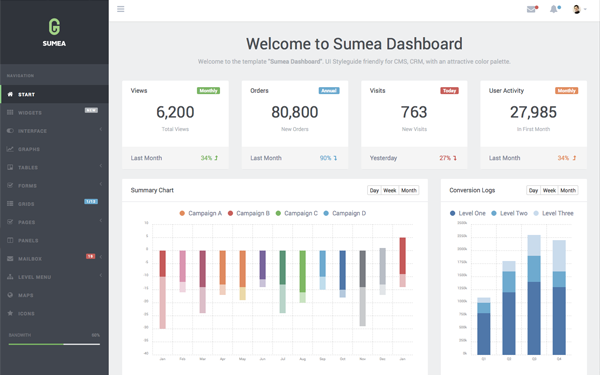Click the red count badge beside Mailbox

coord(90,256)
